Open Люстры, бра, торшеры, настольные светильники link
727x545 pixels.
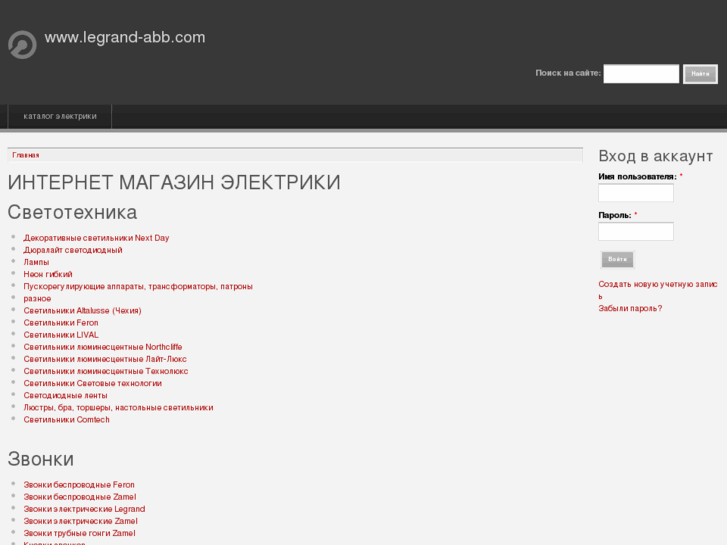pyautogui.click(x=118, y=408)
